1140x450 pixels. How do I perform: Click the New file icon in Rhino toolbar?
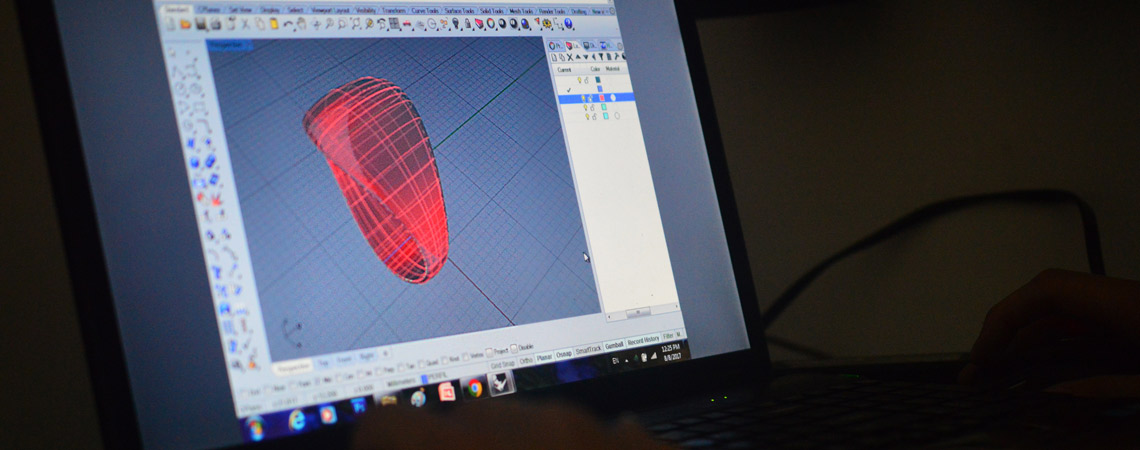170,24
